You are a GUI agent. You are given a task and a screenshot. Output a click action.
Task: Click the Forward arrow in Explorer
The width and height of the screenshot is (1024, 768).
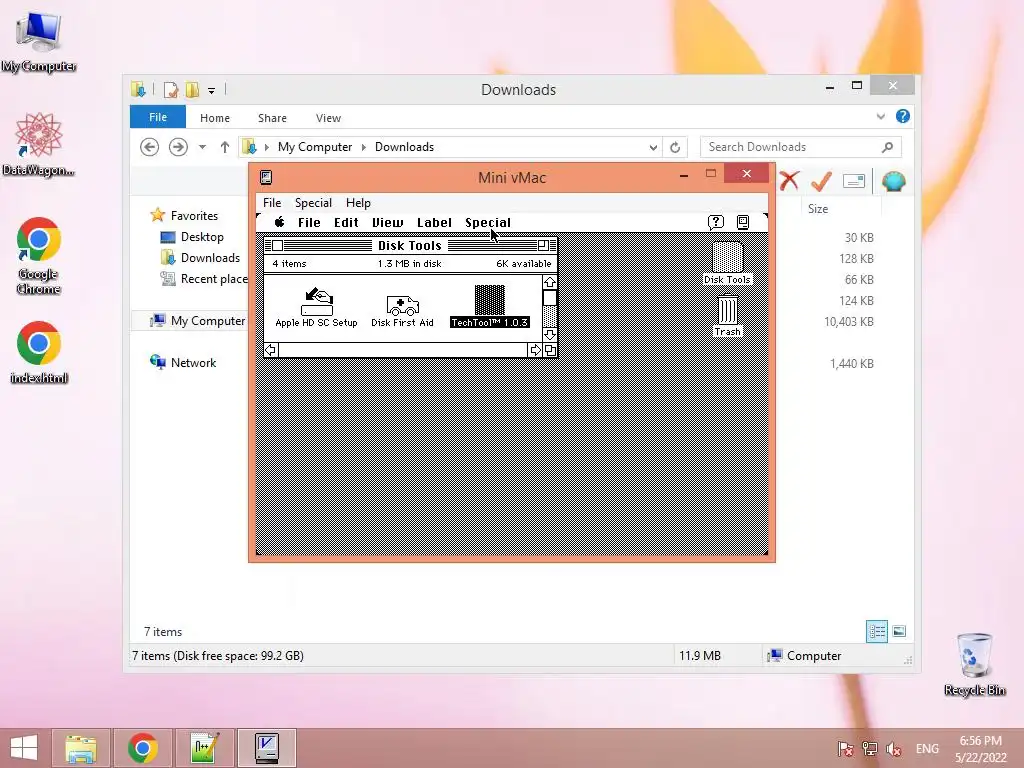(x=178, y=147)
